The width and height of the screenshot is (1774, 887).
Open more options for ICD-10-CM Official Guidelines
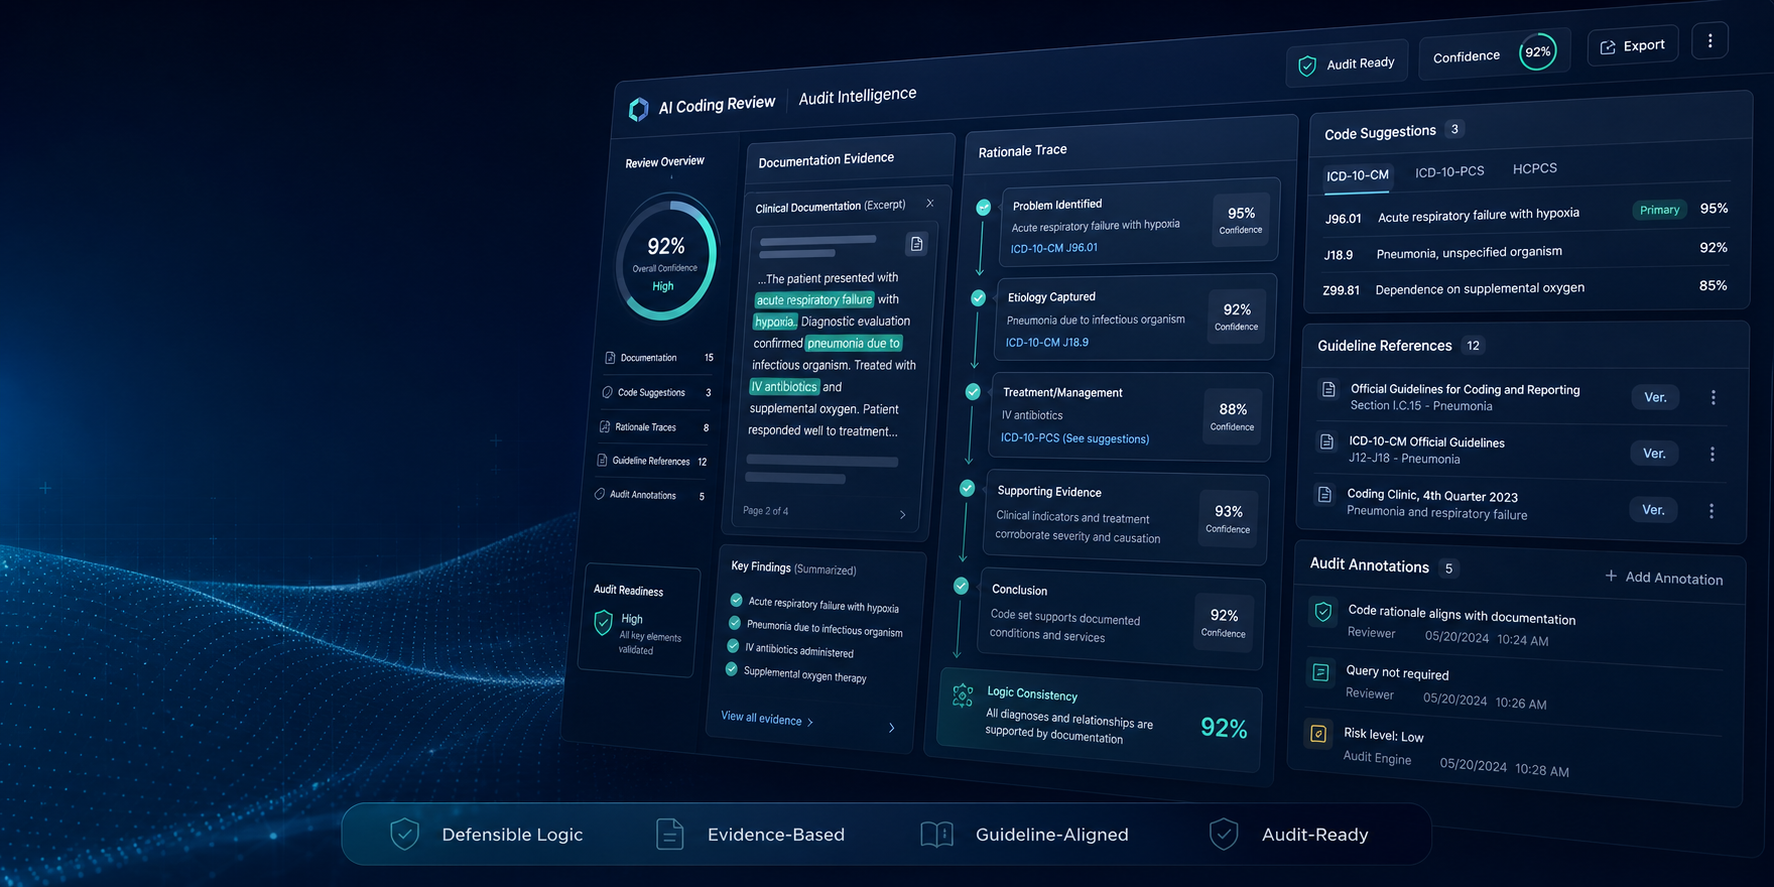click(1712, 454)
